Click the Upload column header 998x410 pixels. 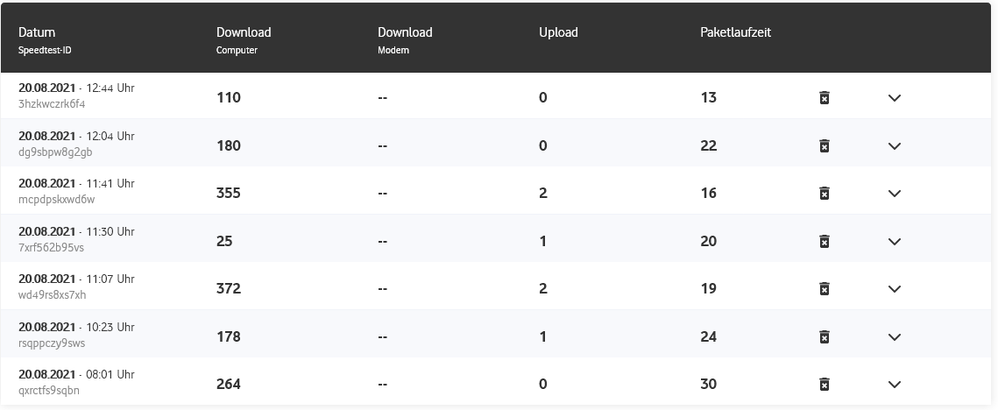pyautogui.click(x=558, y=33)
